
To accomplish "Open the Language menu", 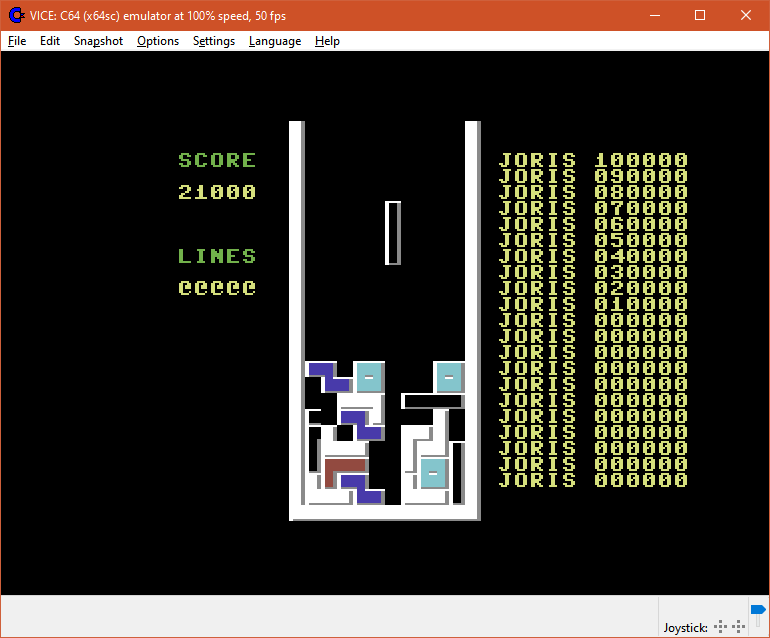I will (x=275, y=41).
